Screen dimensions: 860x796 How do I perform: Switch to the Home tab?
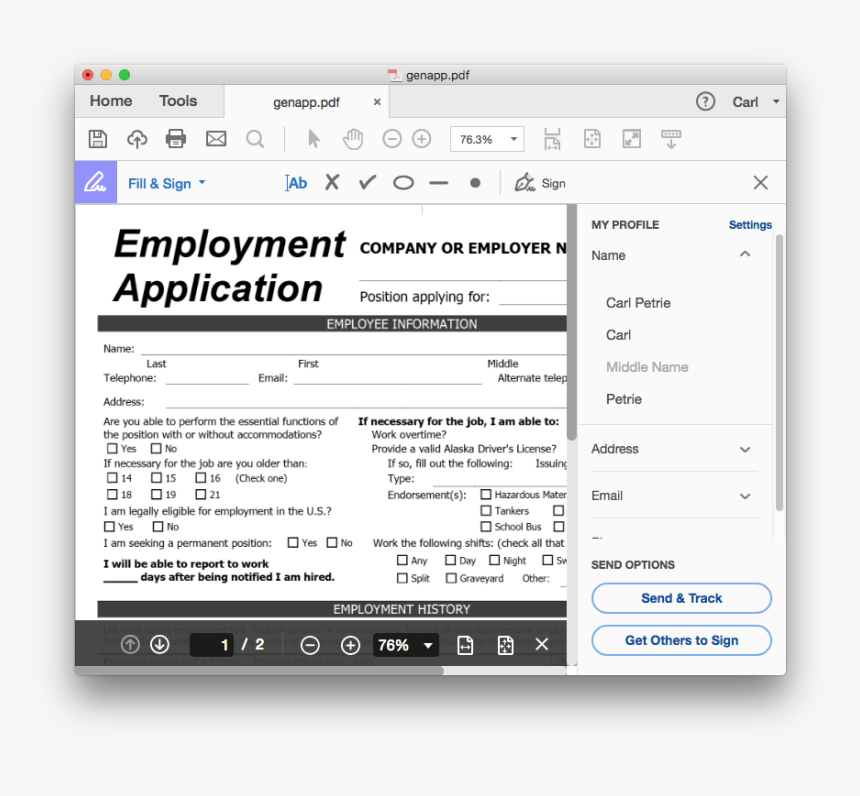coord(110,100)
